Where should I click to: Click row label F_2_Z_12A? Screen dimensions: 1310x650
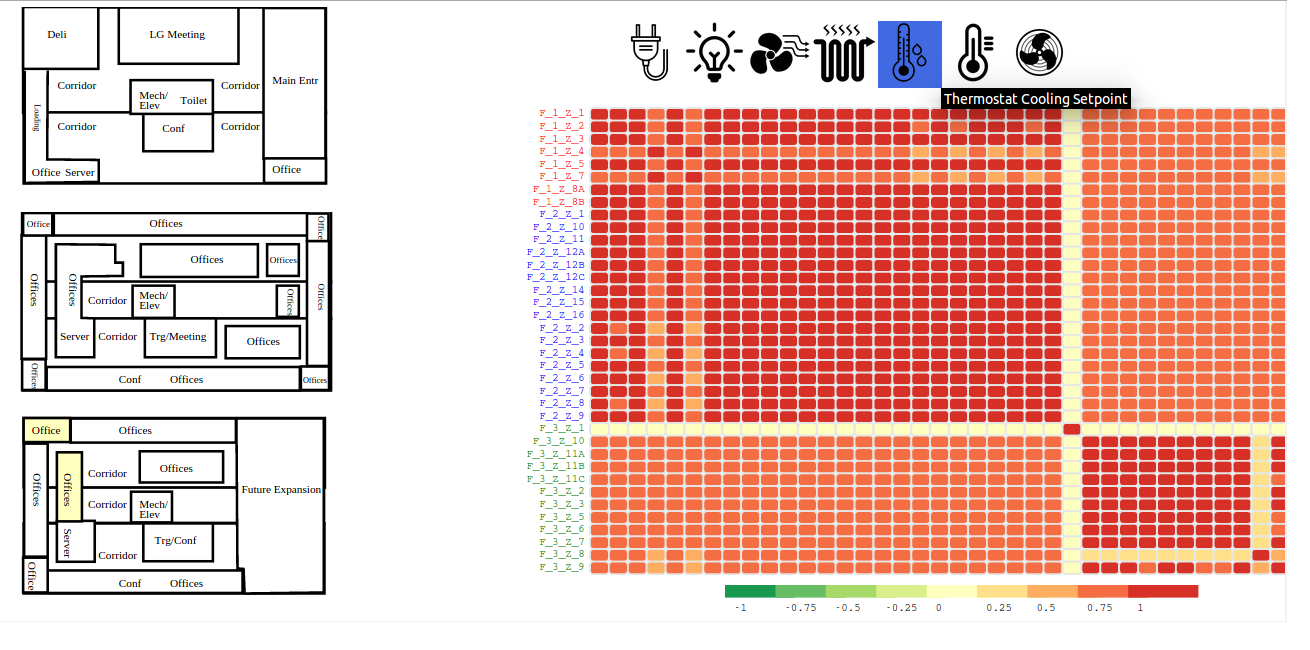pyautogui.click(x=555, y=252)
